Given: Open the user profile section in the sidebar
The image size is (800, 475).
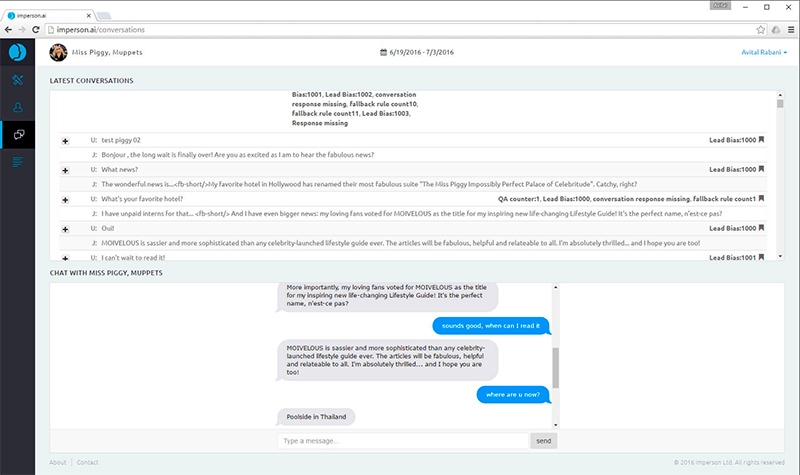Looking at the screenshot, I should [x=17, y=107].
